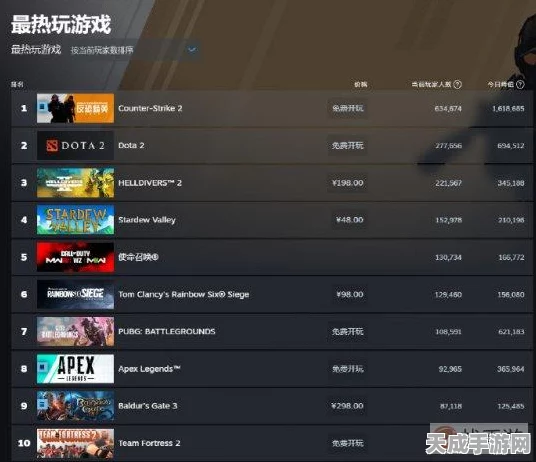
Task: Click current players value 277,656
Action: tap(448, 146)
